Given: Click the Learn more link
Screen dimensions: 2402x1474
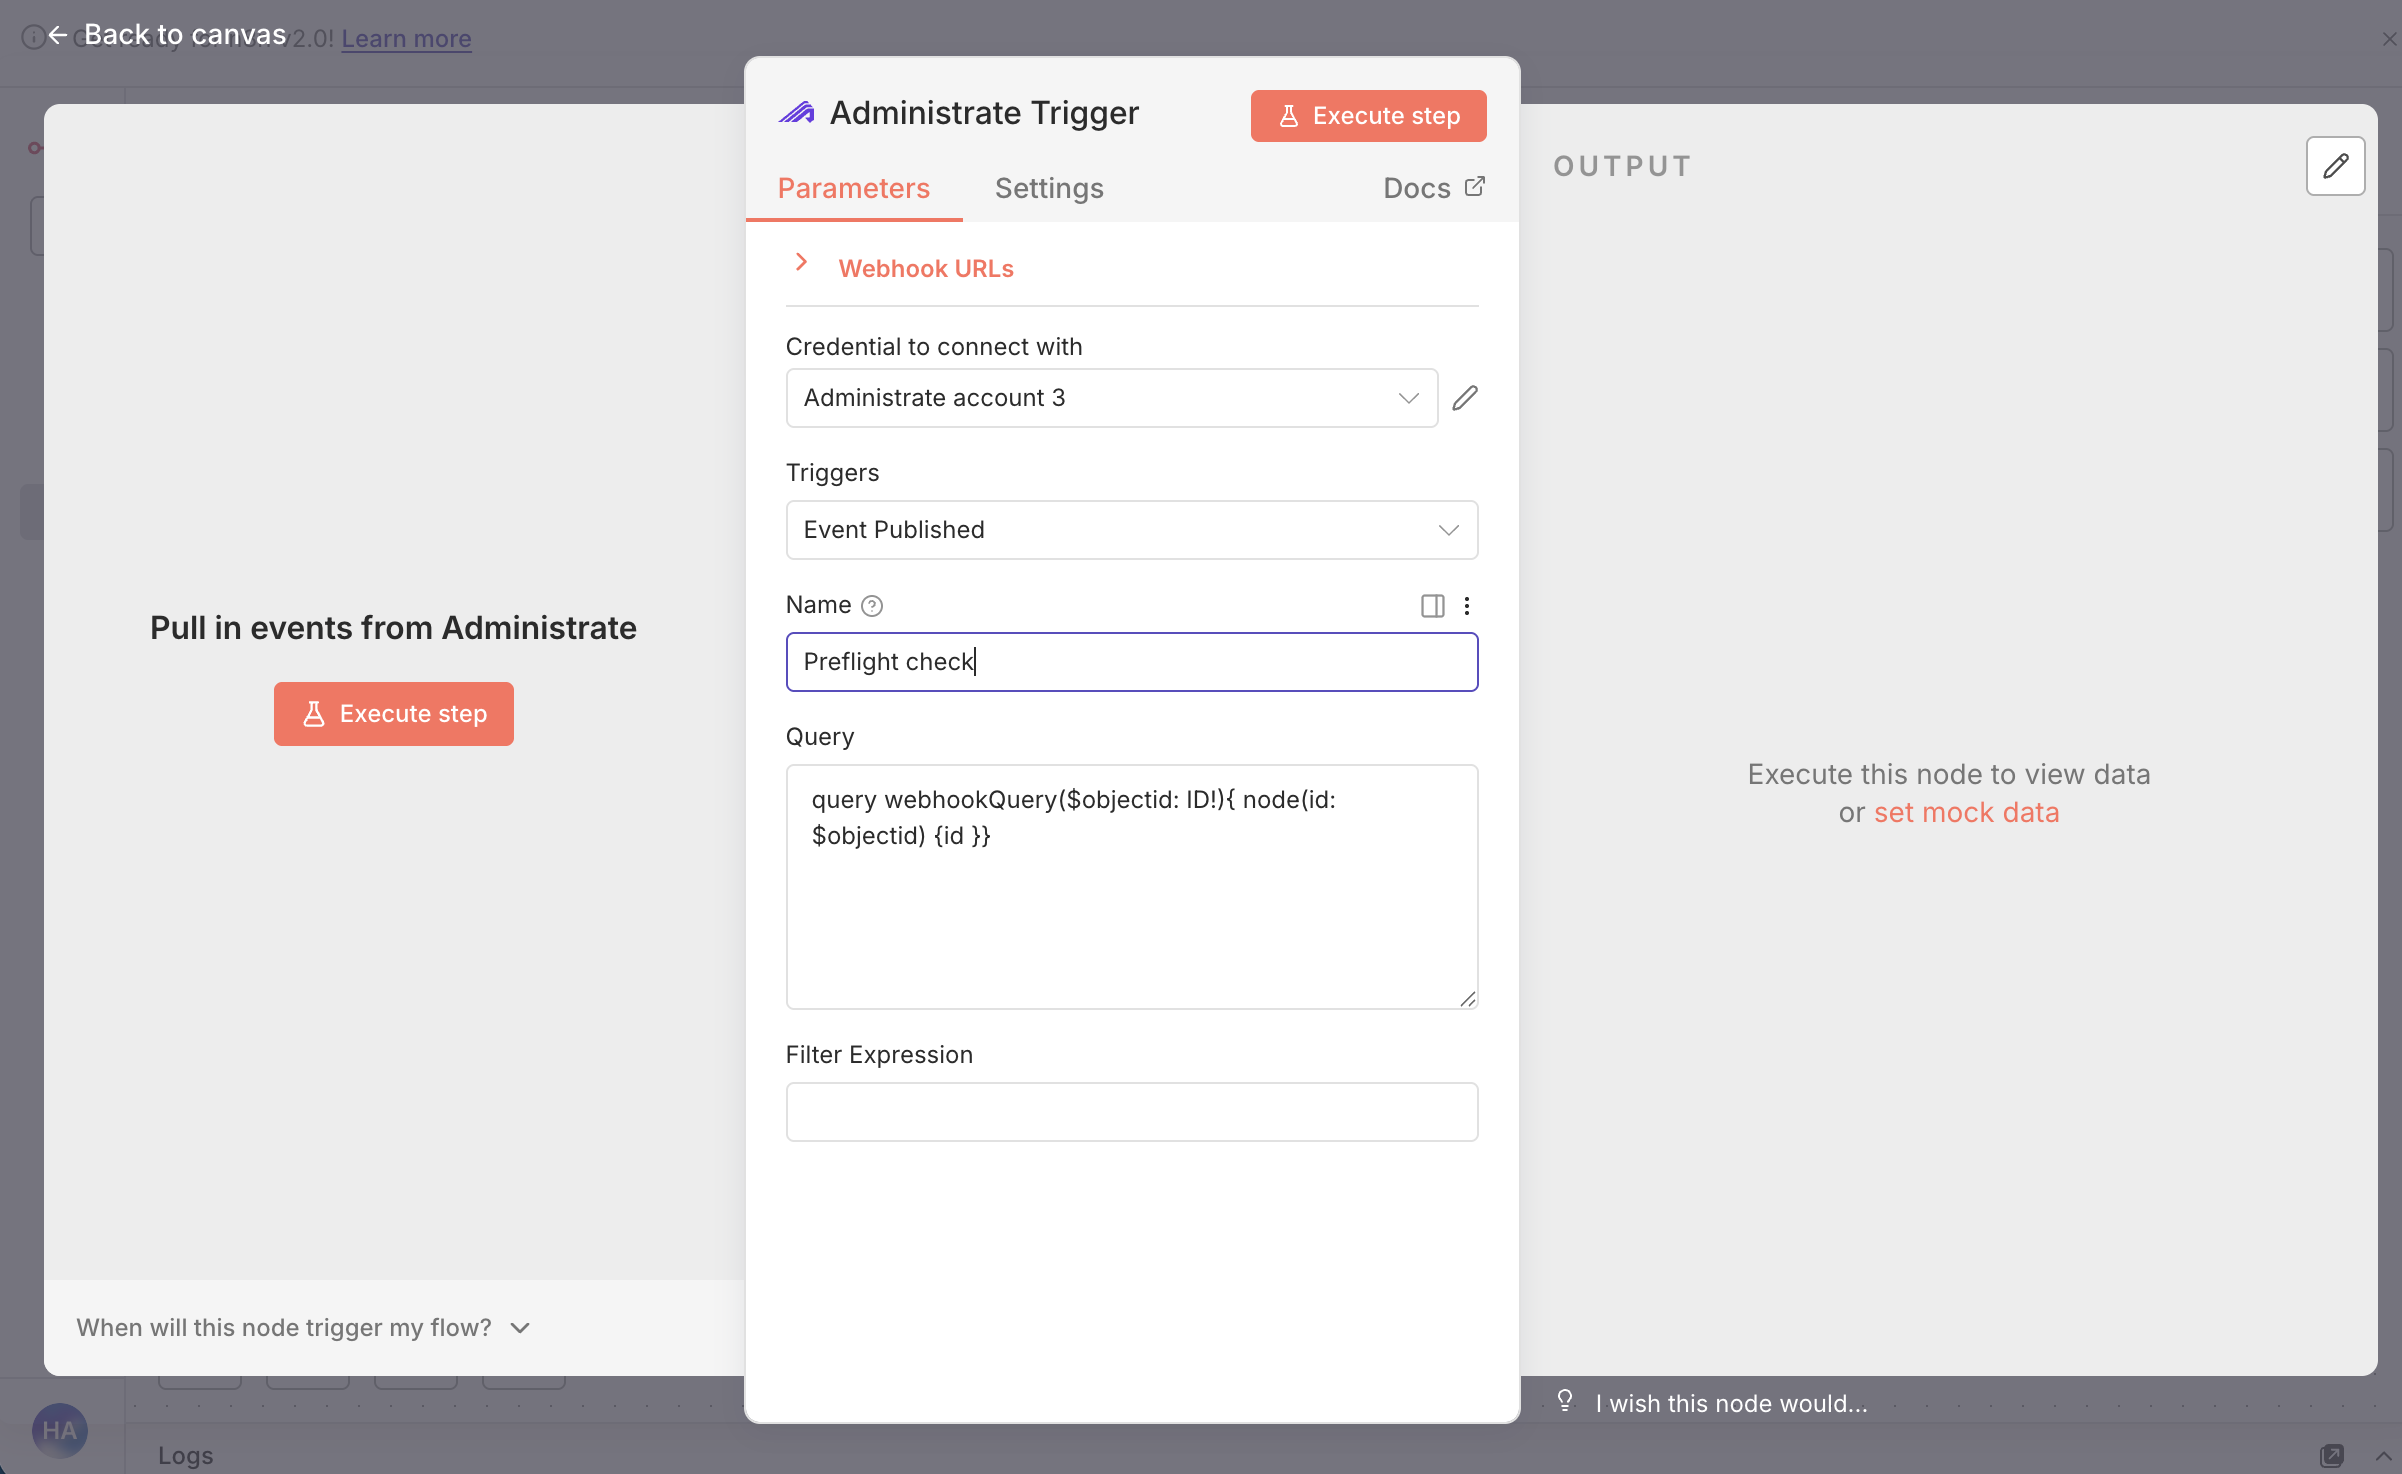Looking at the screenshot, I should coord(406,39).
